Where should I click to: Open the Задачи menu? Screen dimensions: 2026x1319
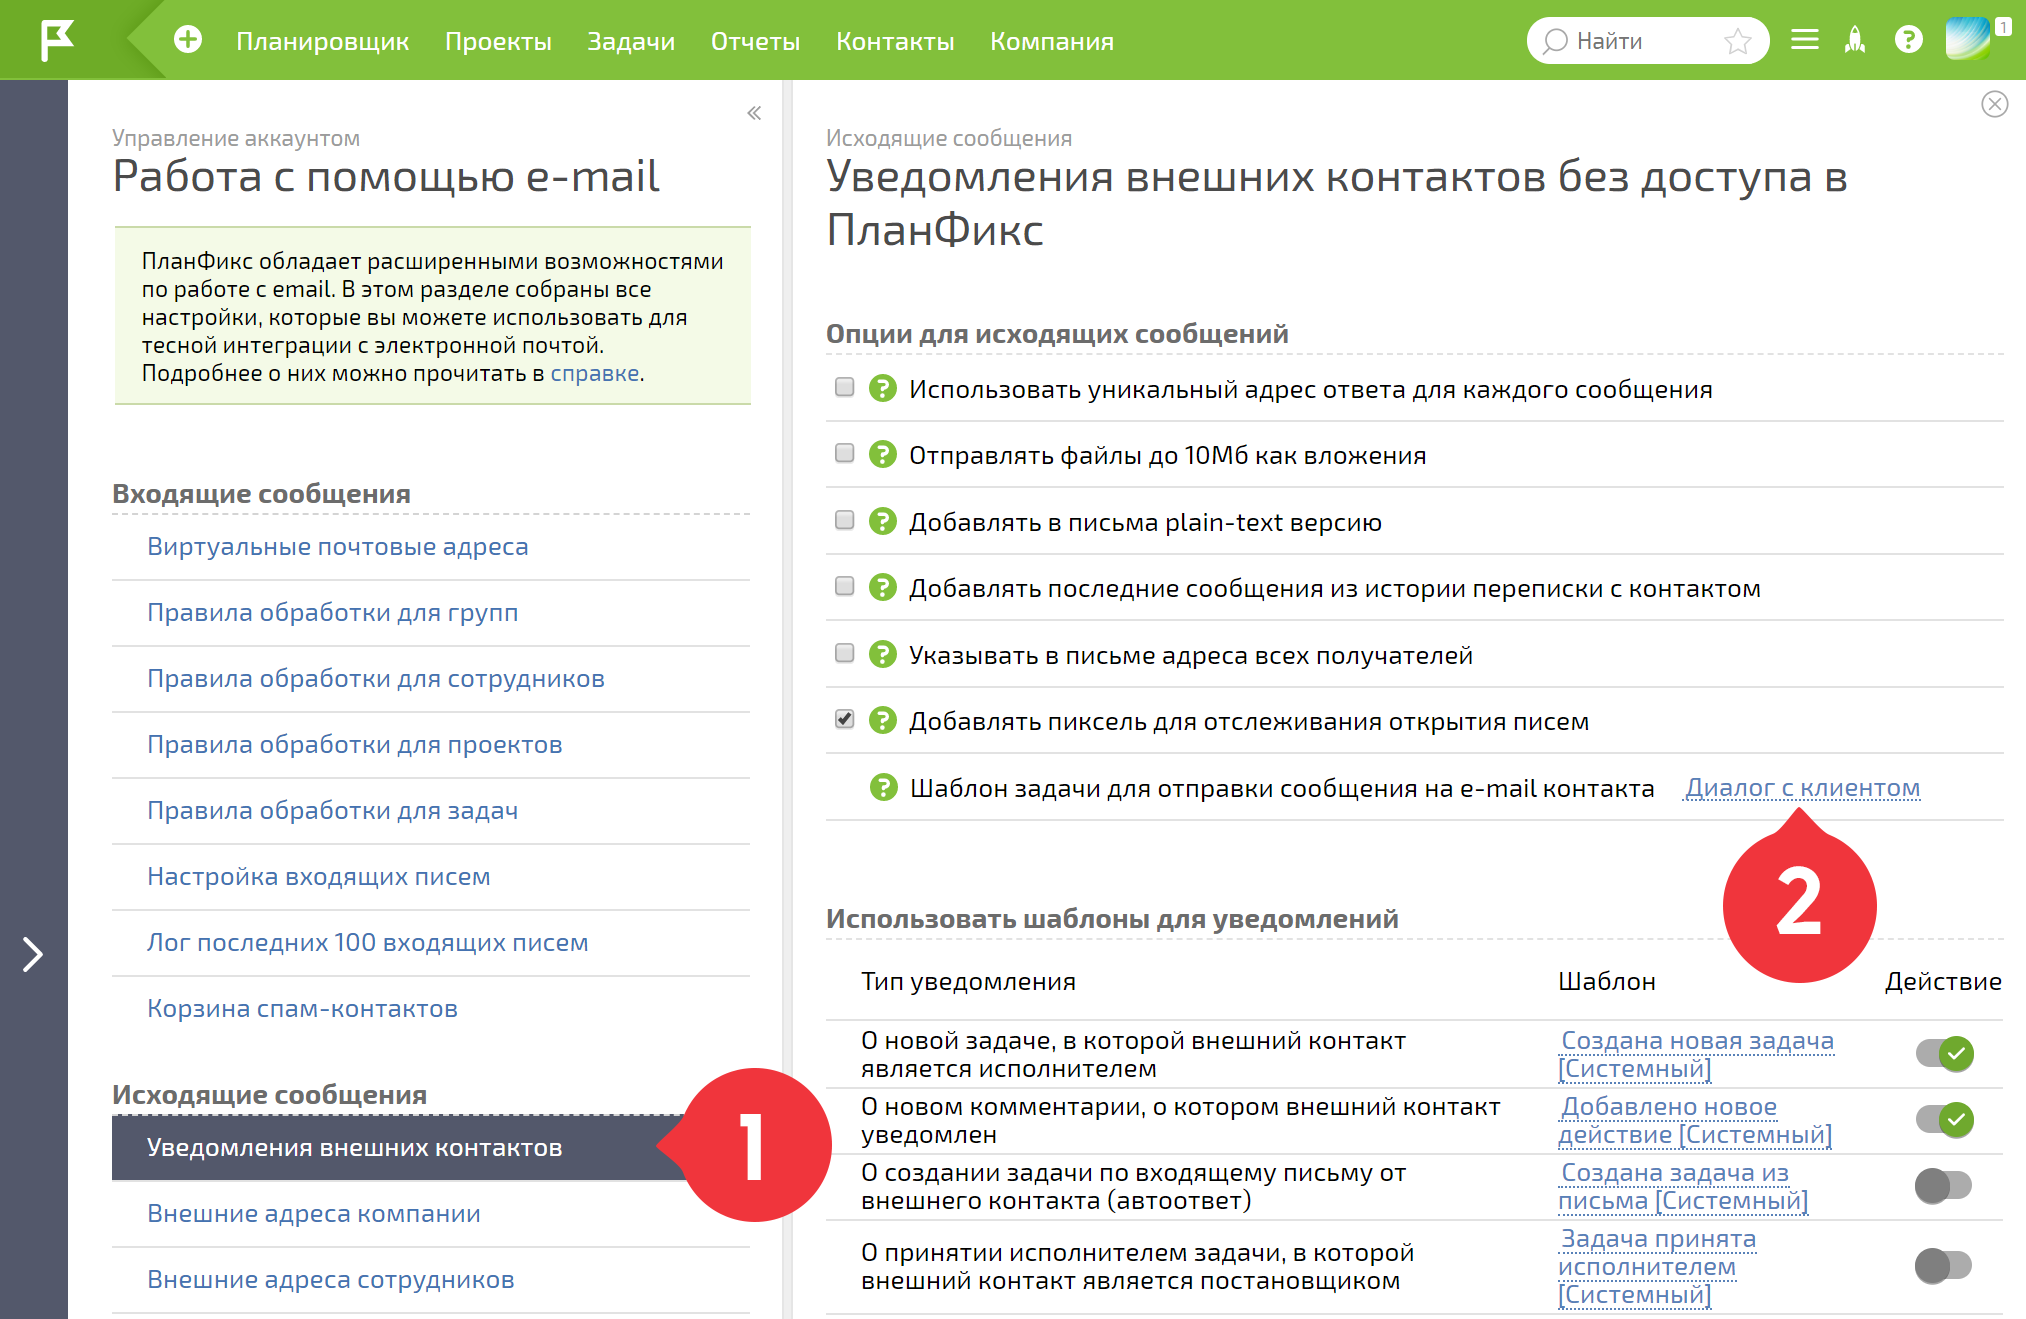pyautogui.click(x=631, y=41)
